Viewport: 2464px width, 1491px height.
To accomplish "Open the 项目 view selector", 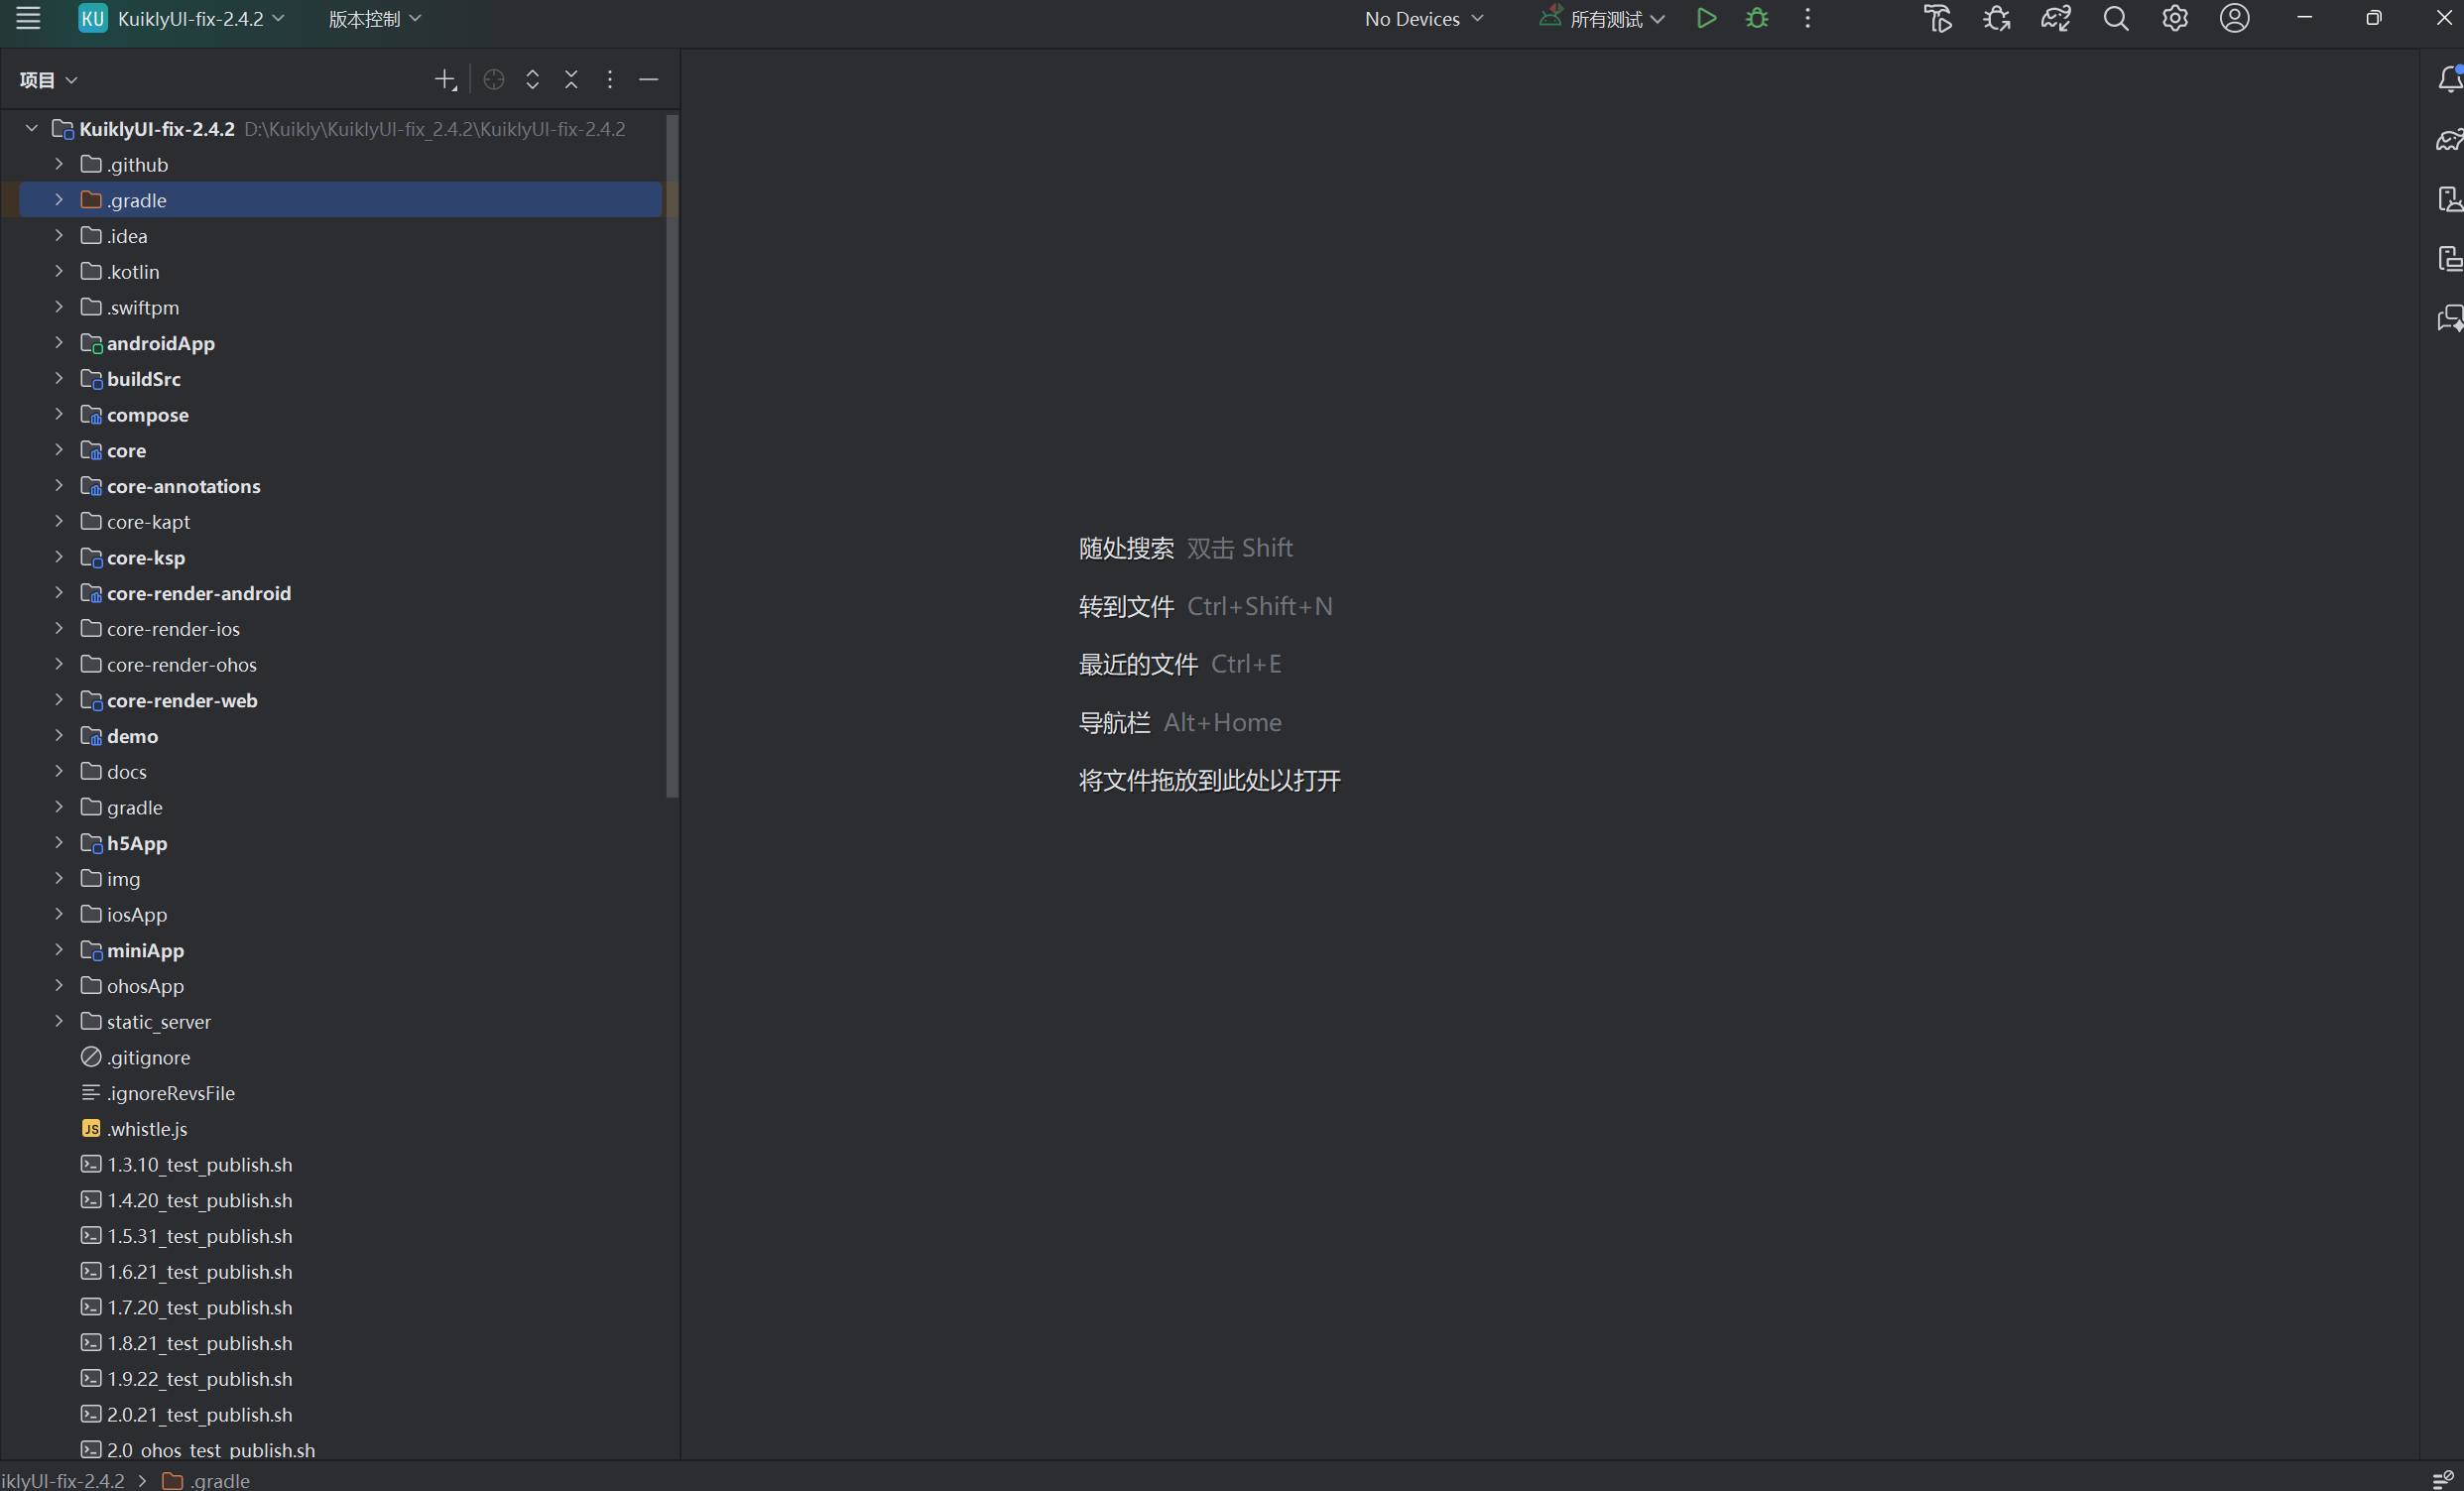I will click(x=48, y=80).
